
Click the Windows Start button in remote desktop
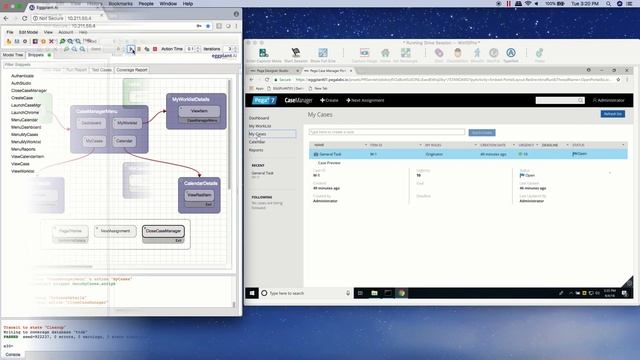point(252,293)
